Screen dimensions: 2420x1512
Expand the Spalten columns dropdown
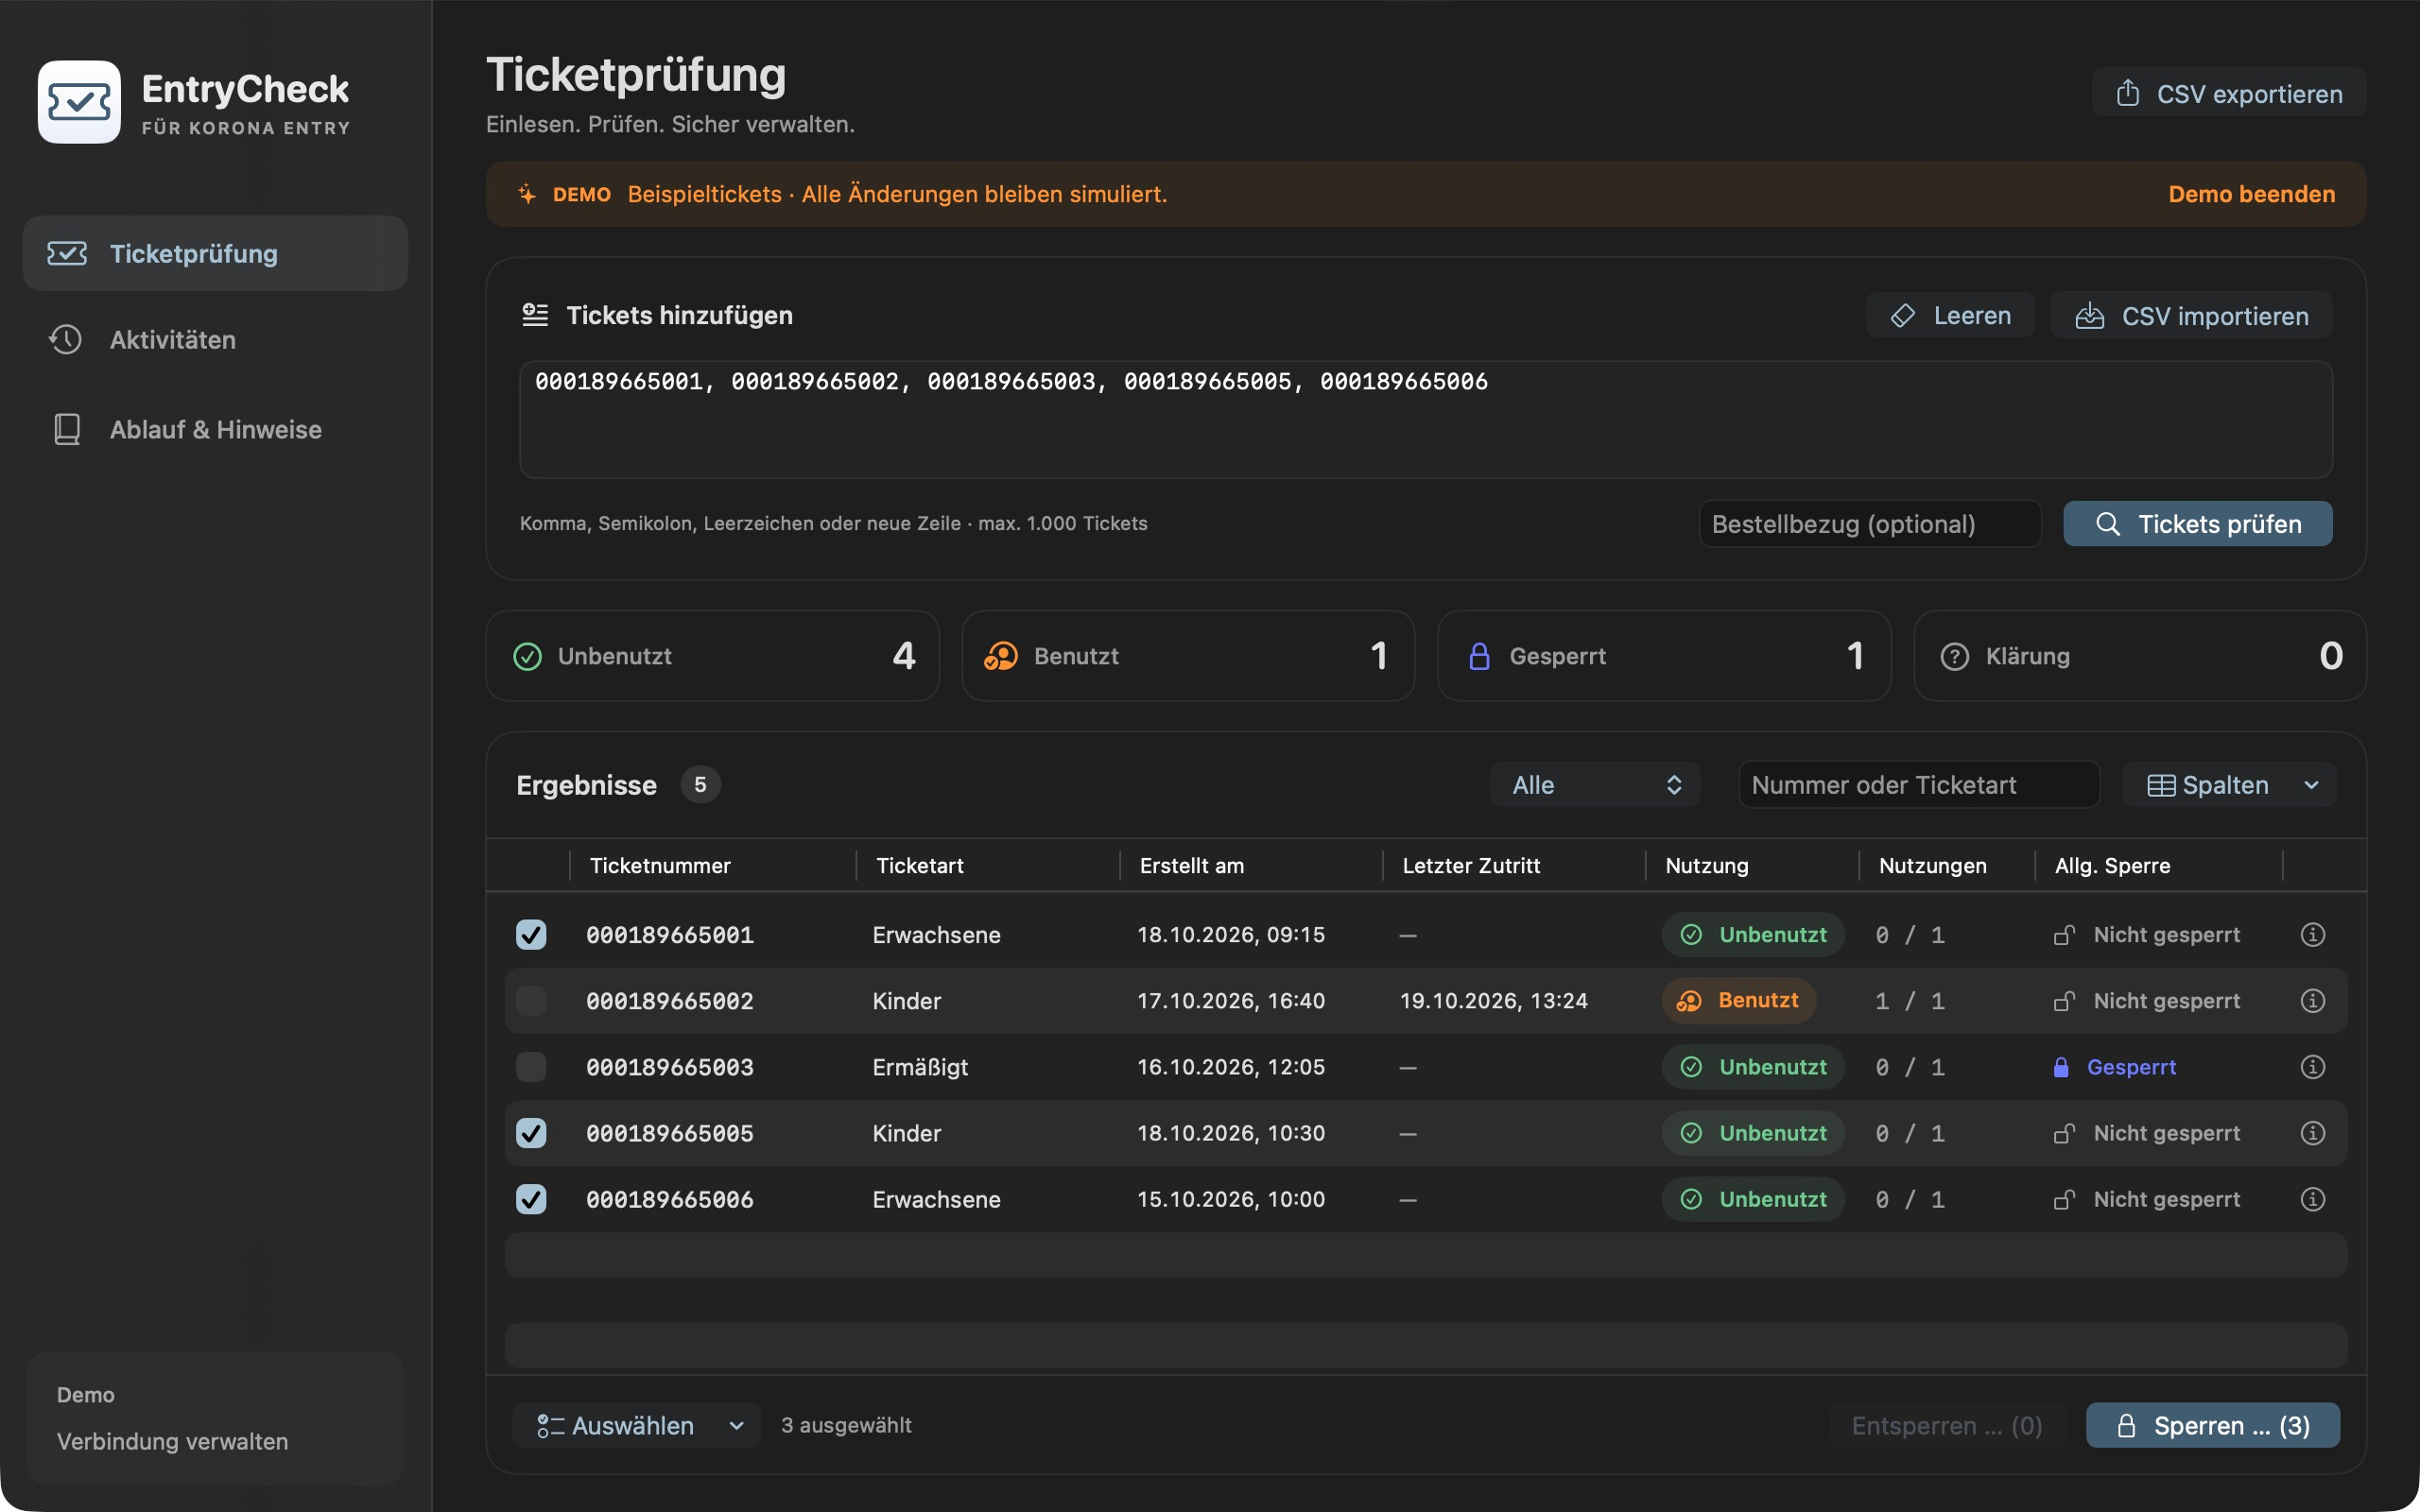click(2229, 785)
